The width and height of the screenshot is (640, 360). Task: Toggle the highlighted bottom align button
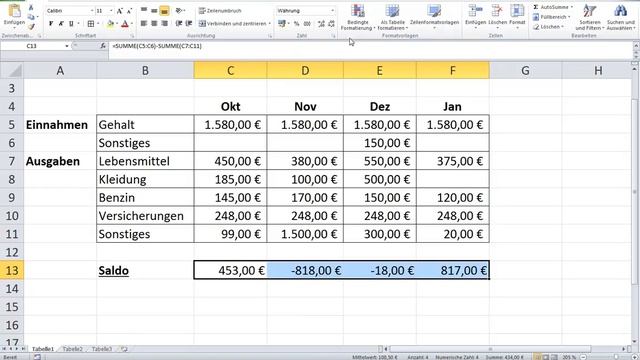click(x=164, y=11)
